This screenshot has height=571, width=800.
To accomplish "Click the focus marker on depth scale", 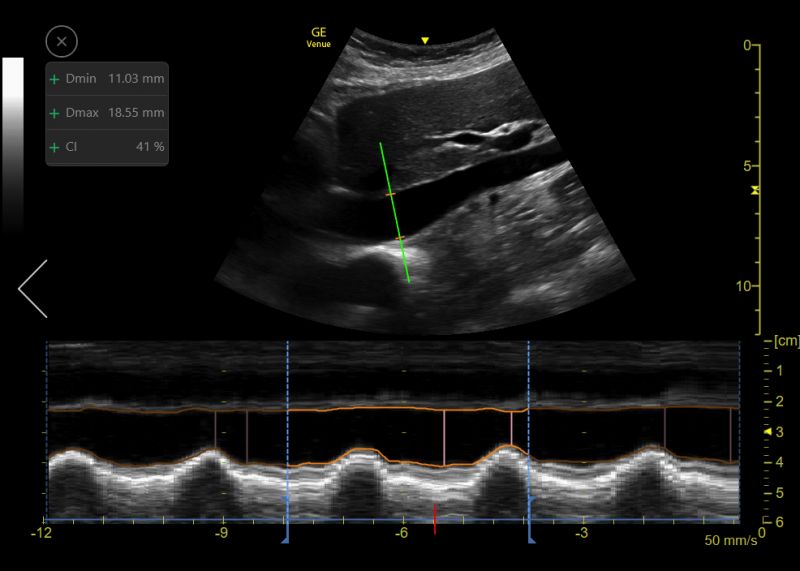I will click(x=755, y=190).
